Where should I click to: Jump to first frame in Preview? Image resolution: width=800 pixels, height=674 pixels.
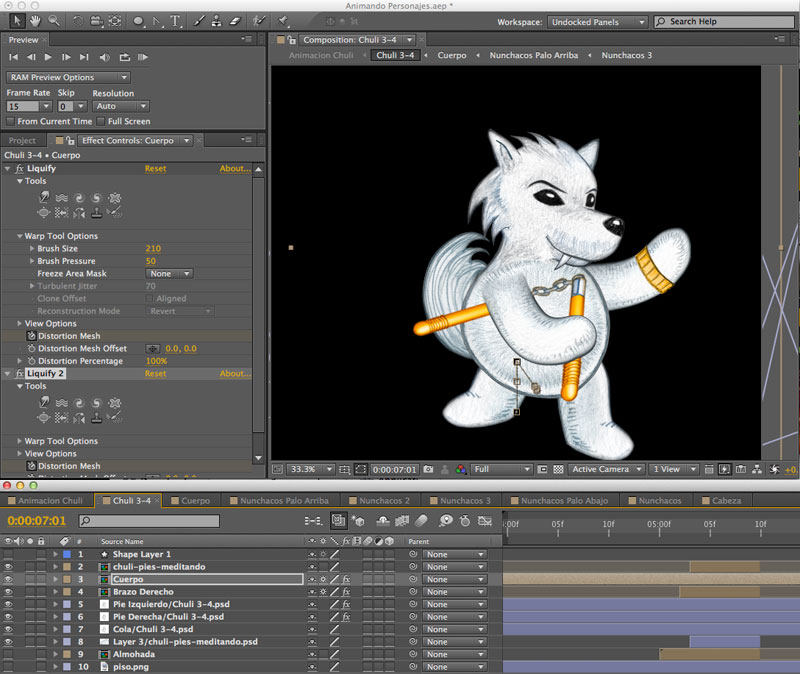pyautogui.click(x=14, y=57)
